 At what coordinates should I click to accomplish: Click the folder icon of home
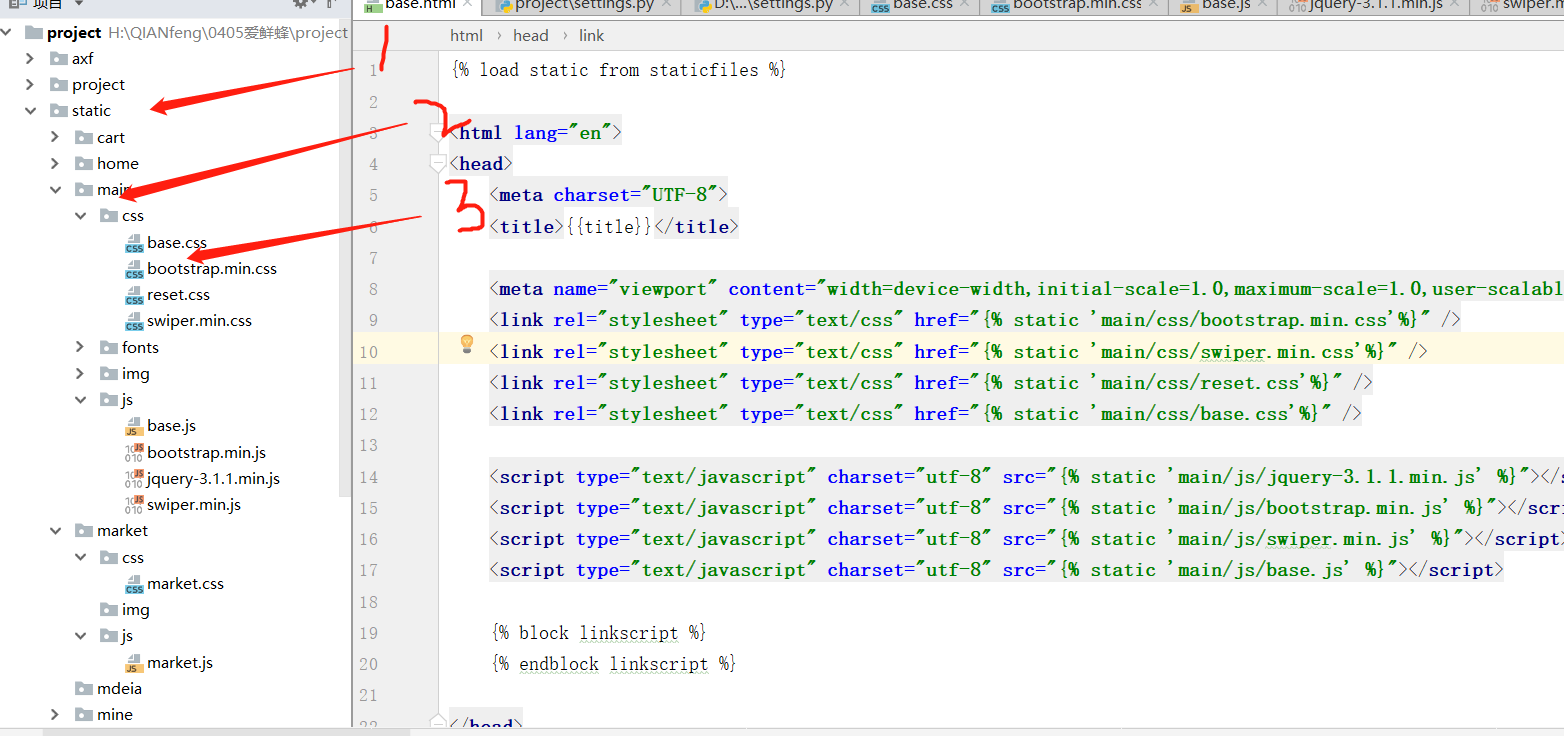84,164
